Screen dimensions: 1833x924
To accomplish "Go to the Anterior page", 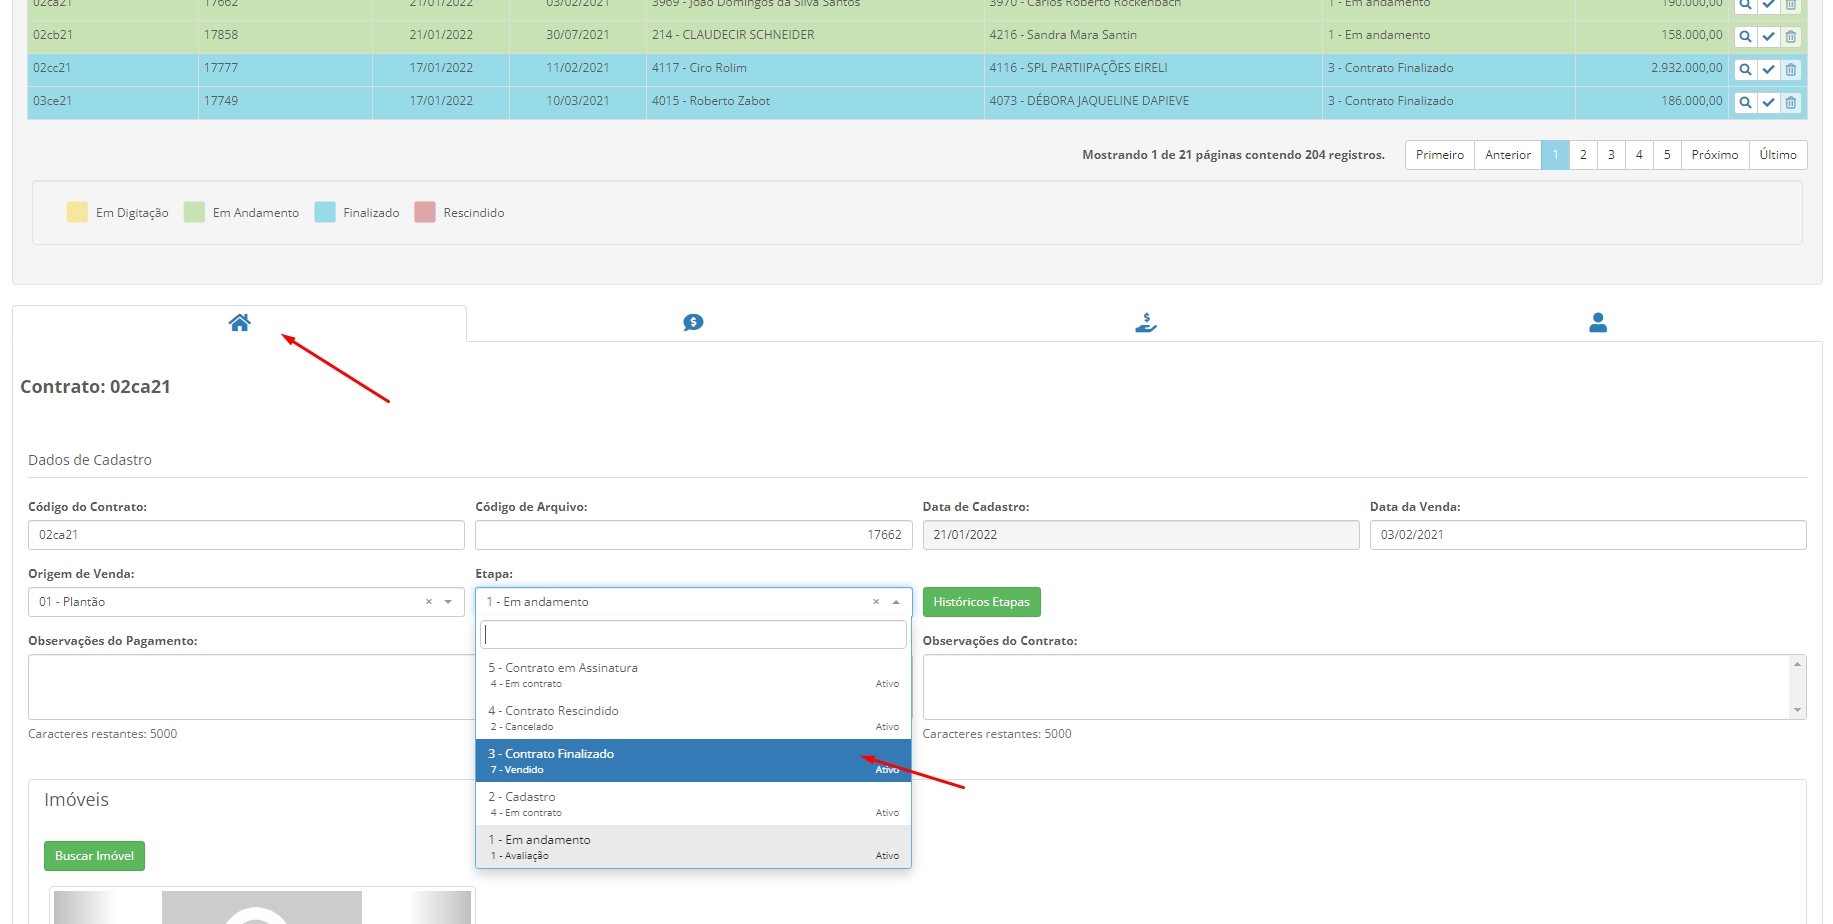I will pyautogui.click(x=1507, y=155).
